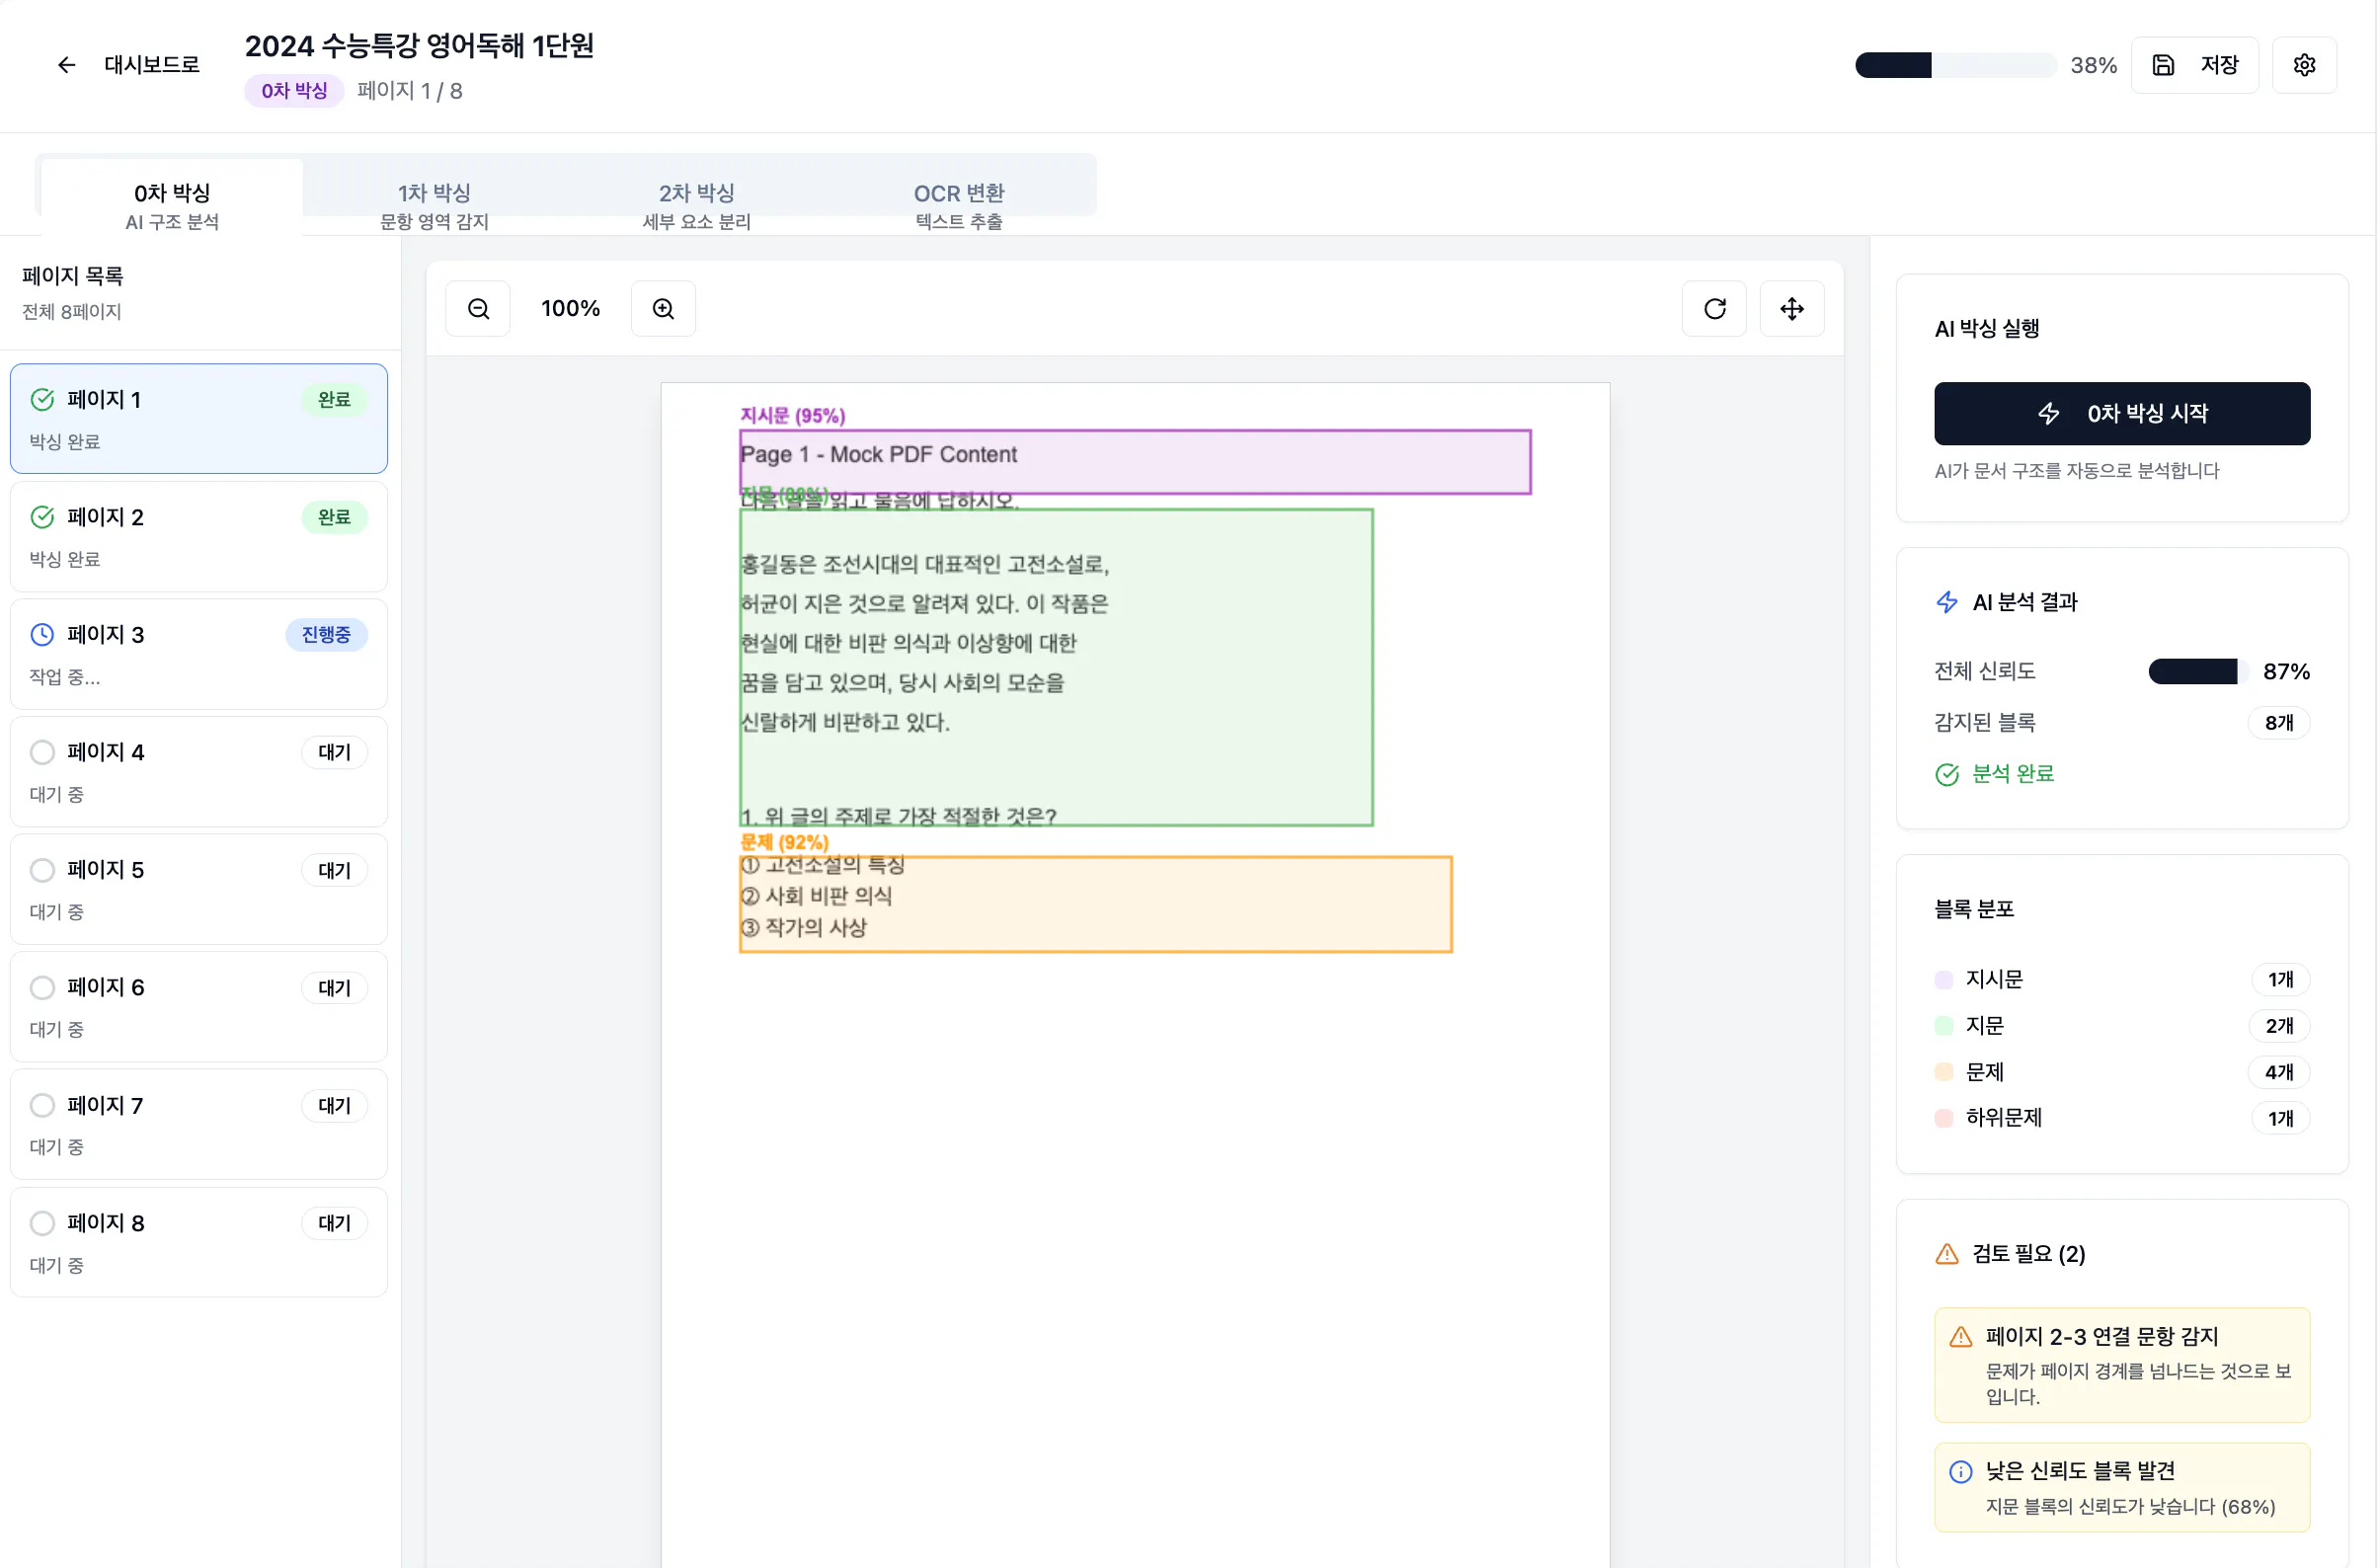This screenshot has height=1568, width=2378.
Task: Switch to the 1차 박싱 tab
Action: (434, 205)
